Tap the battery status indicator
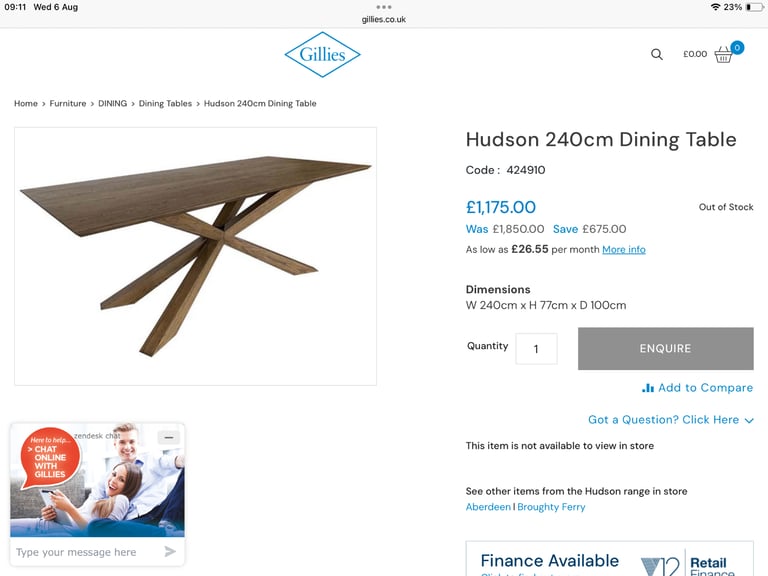 (x=755, y=7)
